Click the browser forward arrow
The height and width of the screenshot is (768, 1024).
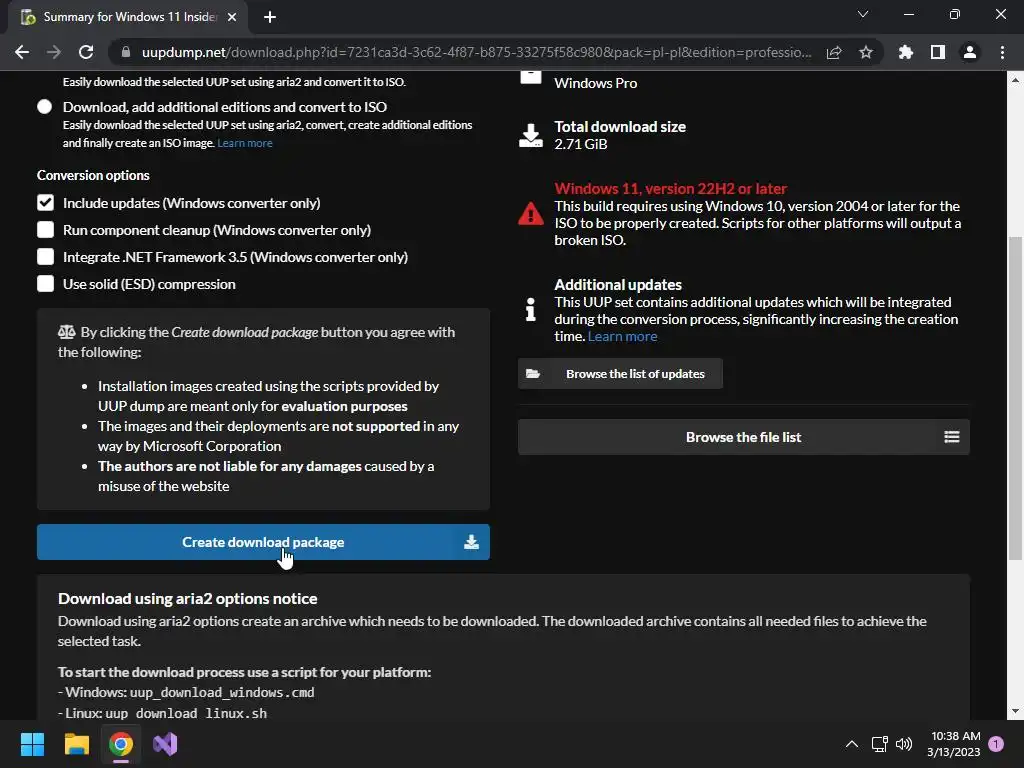point(54,52)
